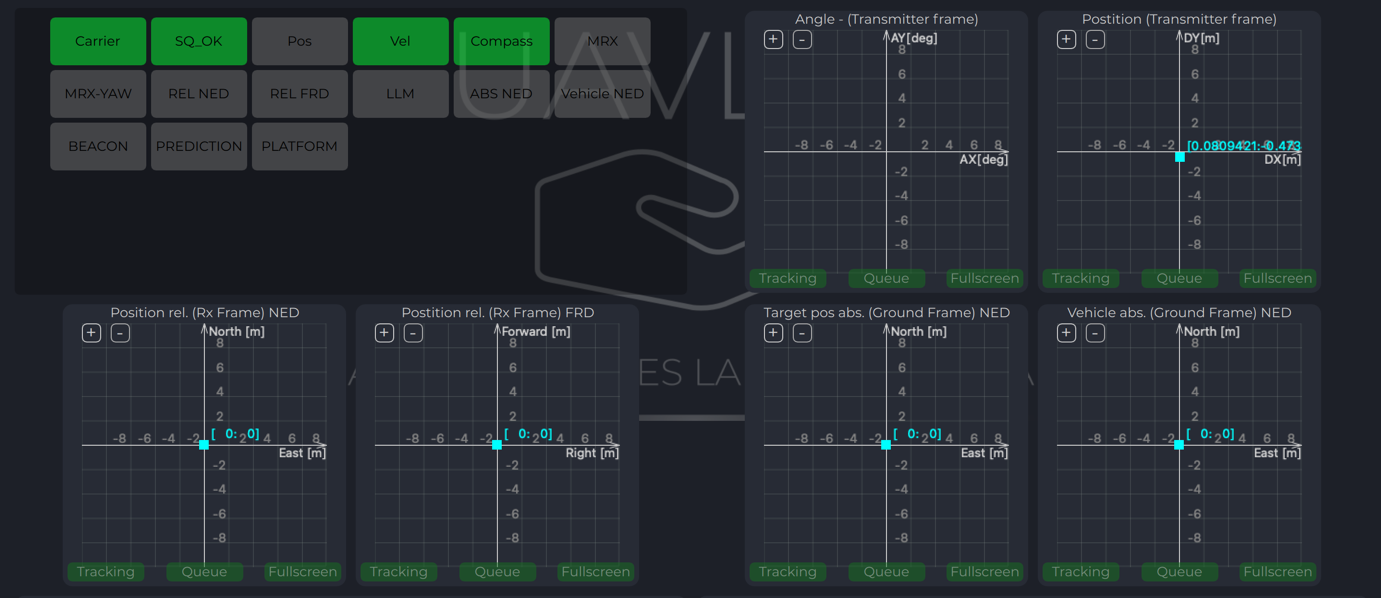Zoom out the Position rel. NED plot
This screenshot has height=598, width=1381.
pos(120,332)
